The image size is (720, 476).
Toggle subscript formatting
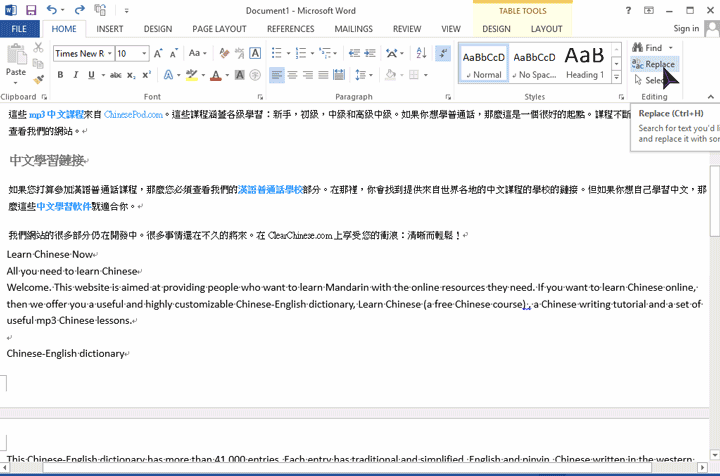[x=131, y=75]
